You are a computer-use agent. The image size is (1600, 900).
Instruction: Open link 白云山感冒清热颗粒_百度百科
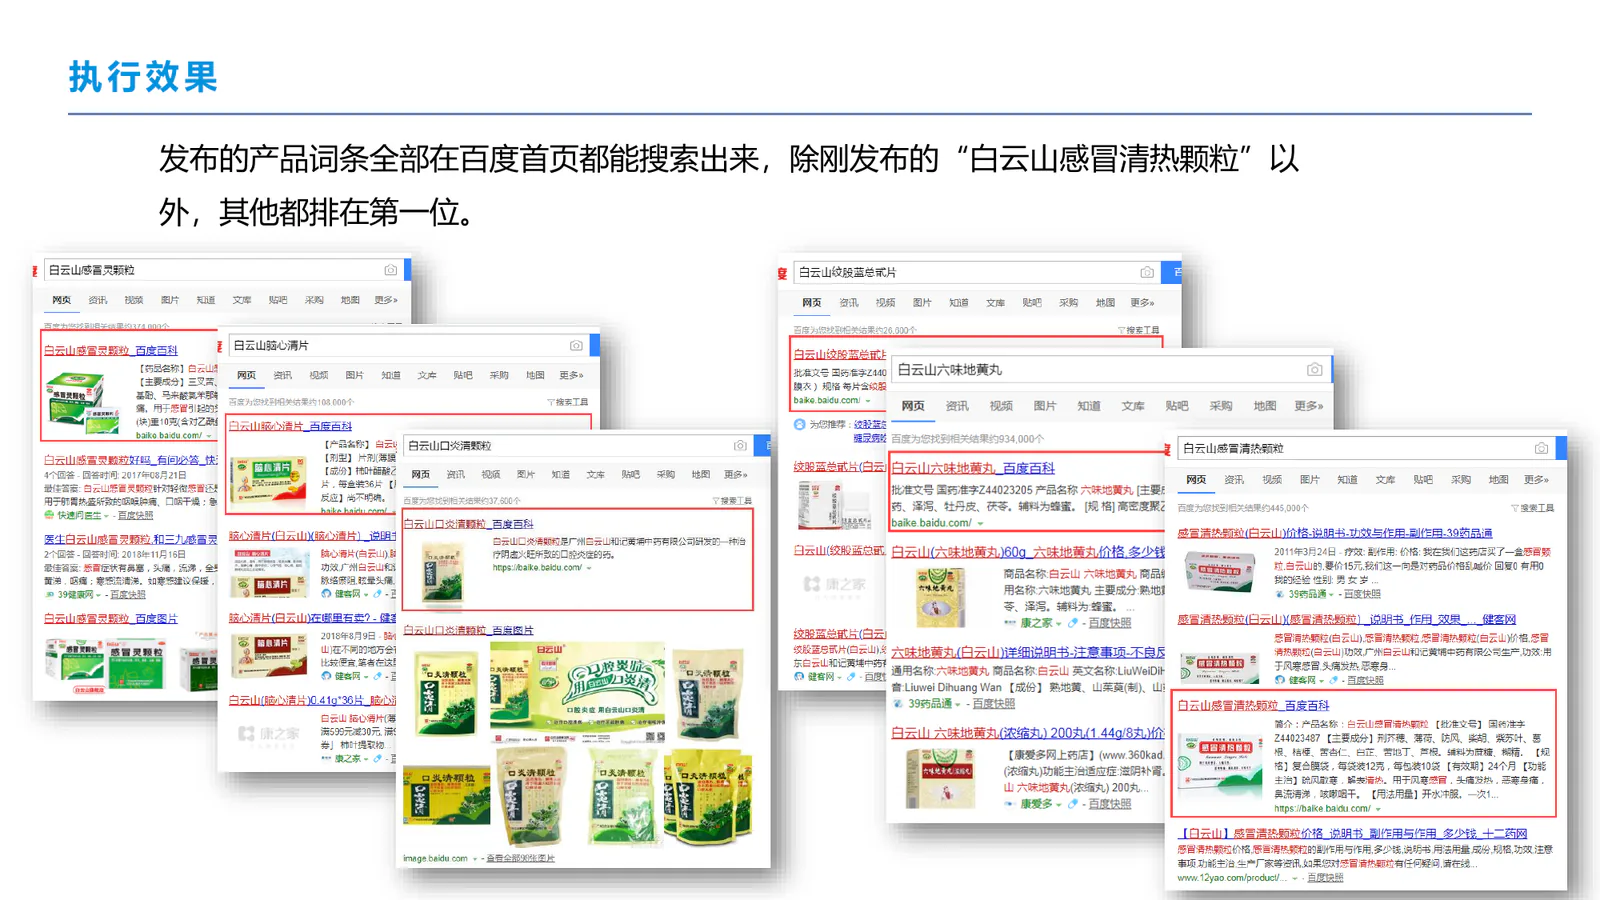tap(1253, 706)
